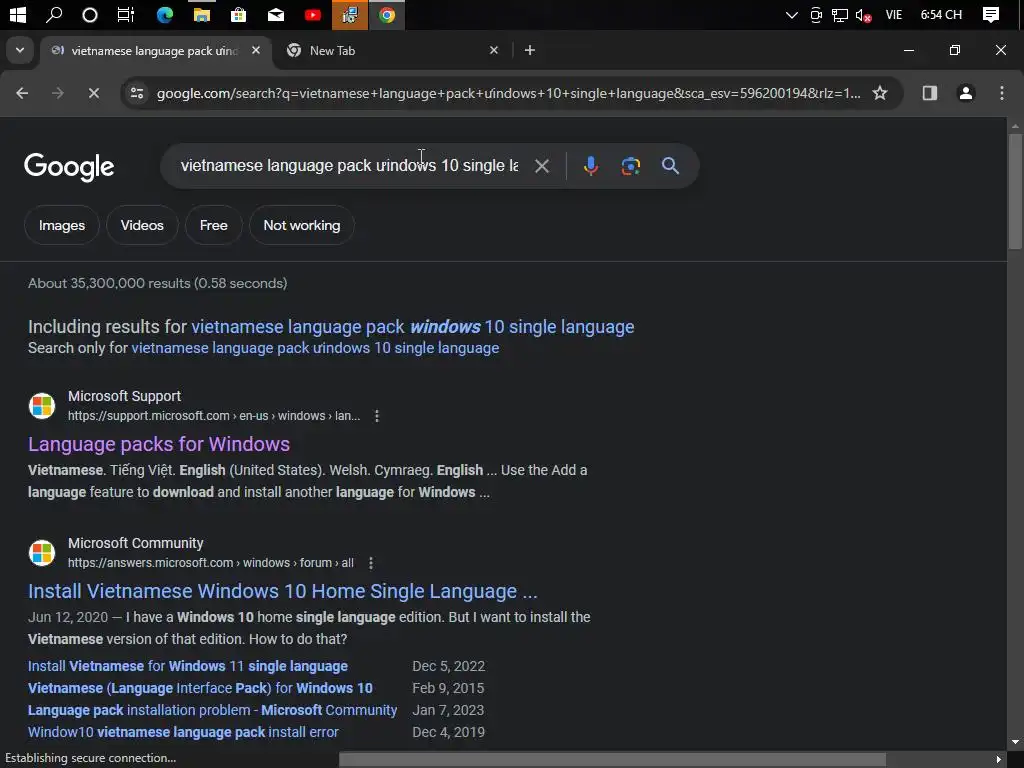Open a new browser tab
The width and height of the screenshot is (1024, 768).
click(530, 50)
